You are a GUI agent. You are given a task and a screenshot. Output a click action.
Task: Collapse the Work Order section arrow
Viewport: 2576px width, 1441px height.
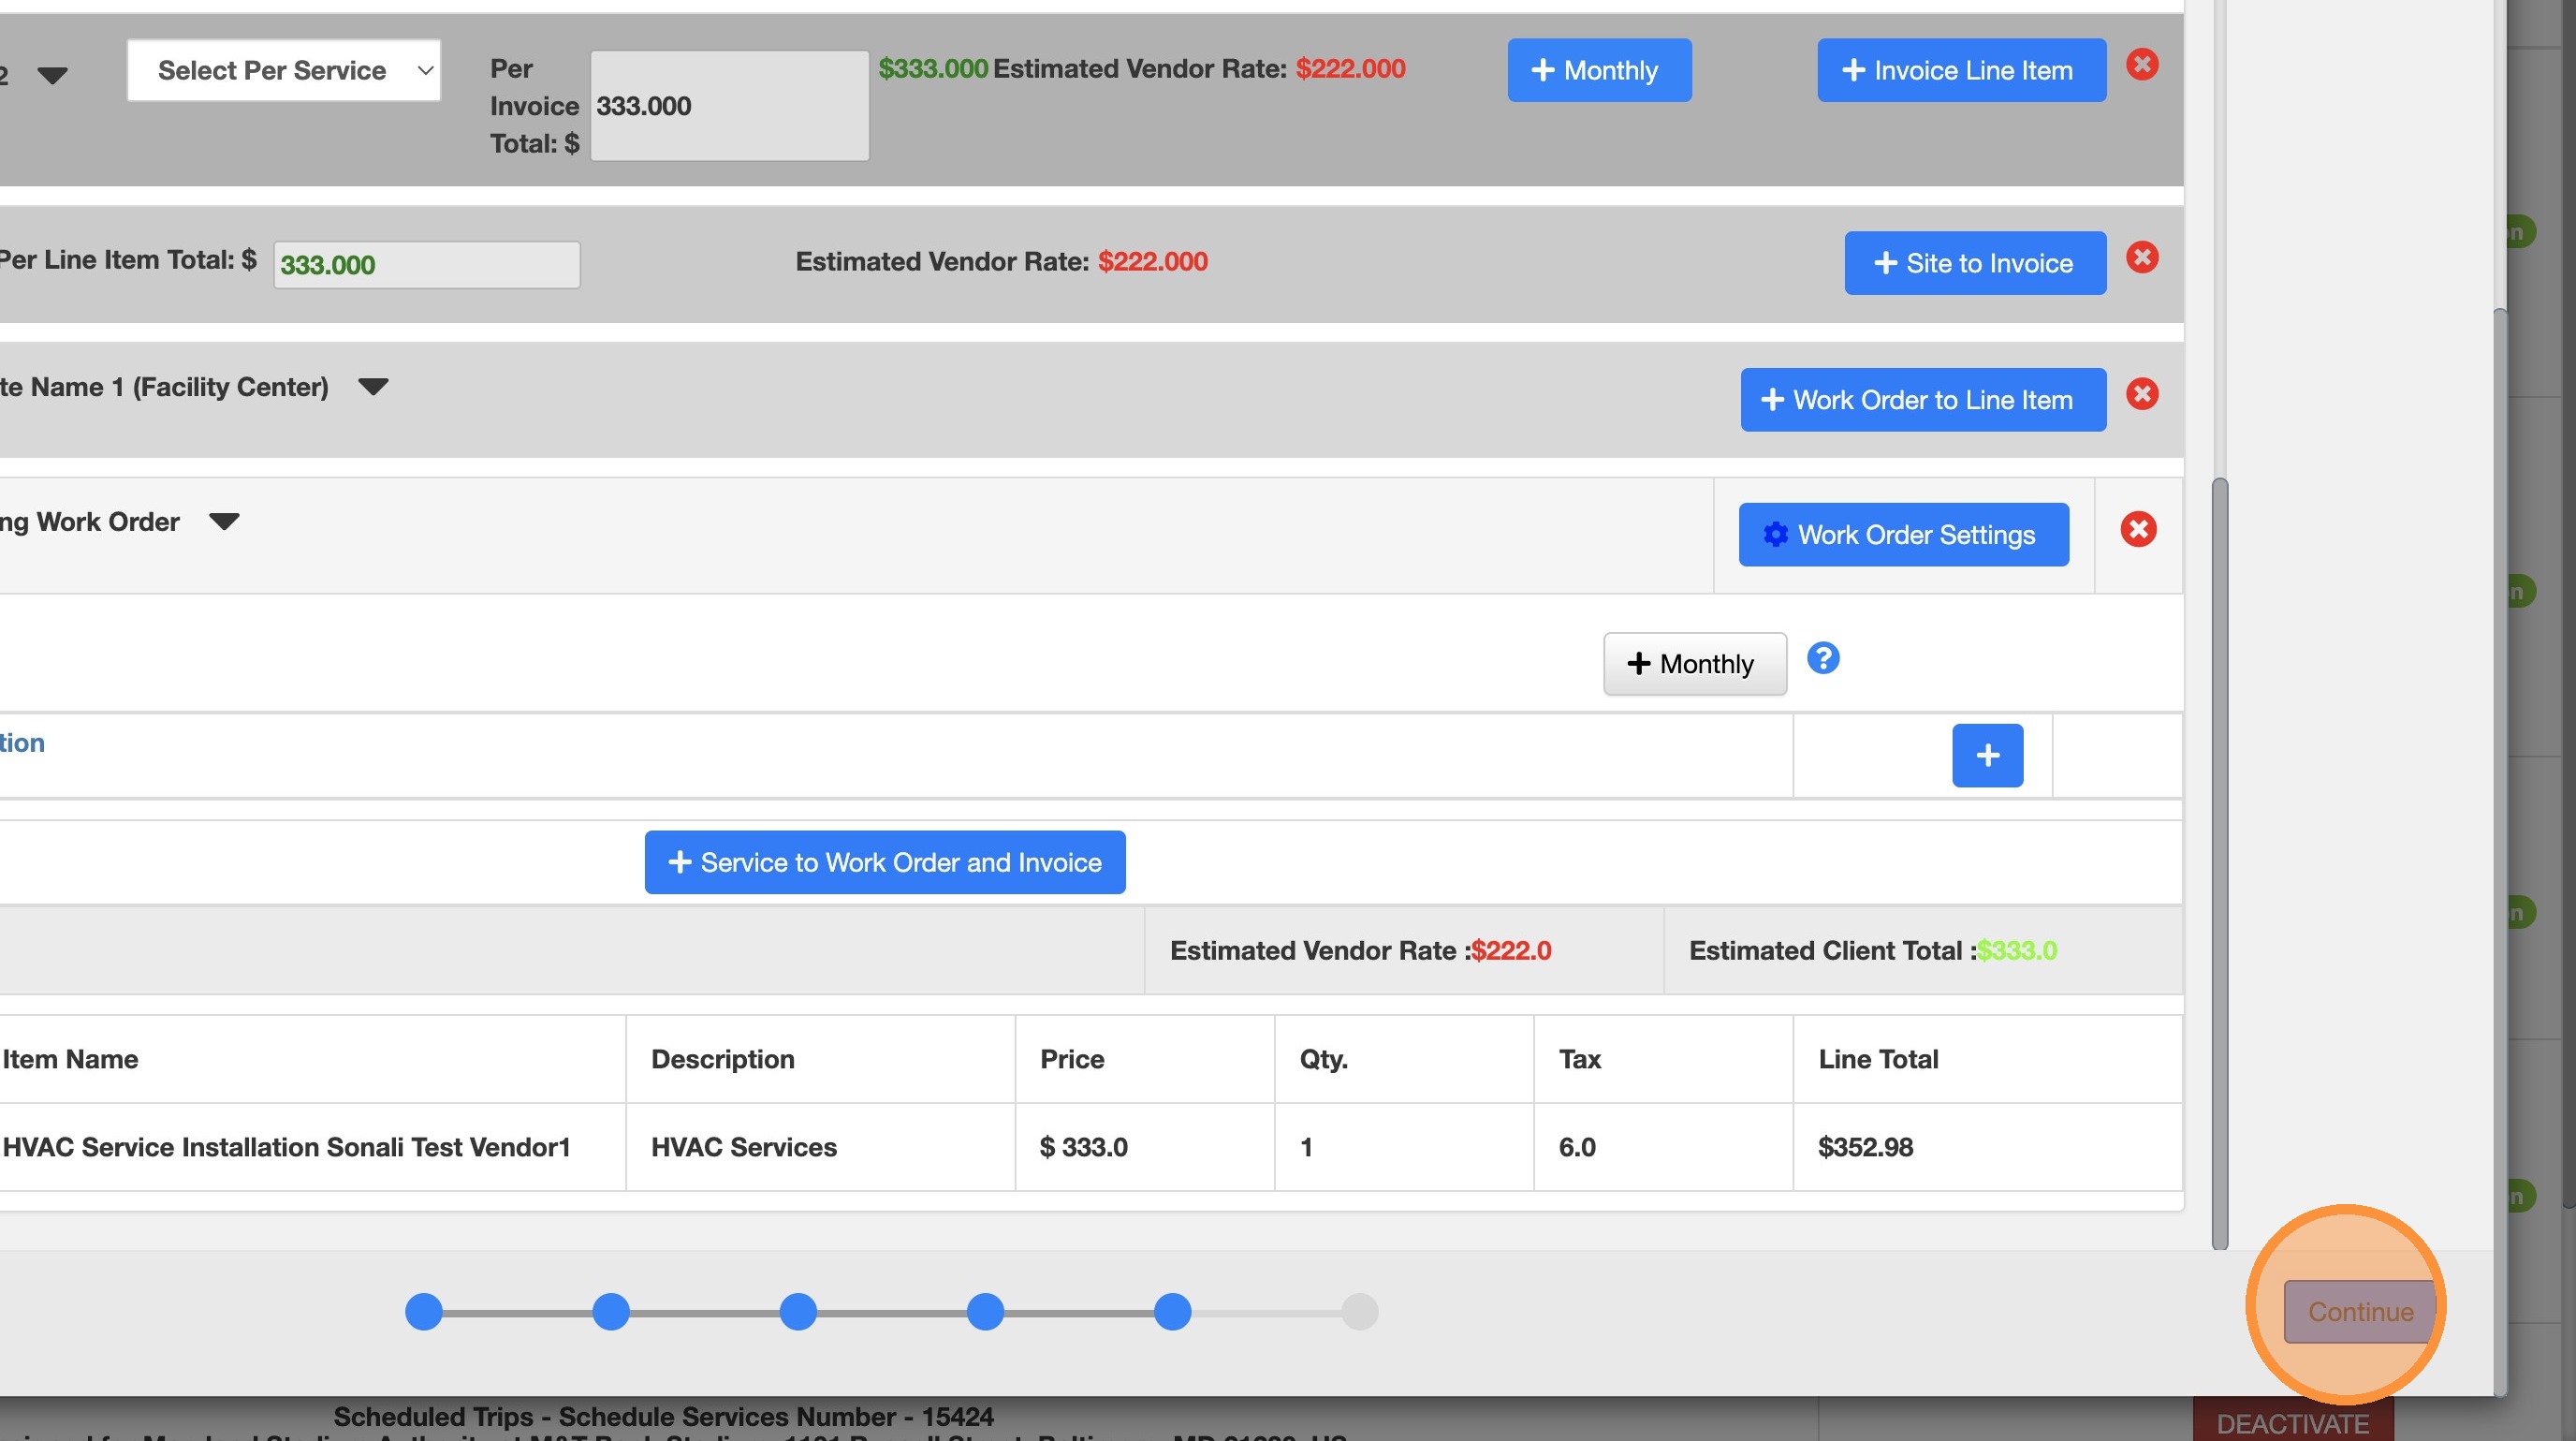pyautogui.click(x=224, y=522)
